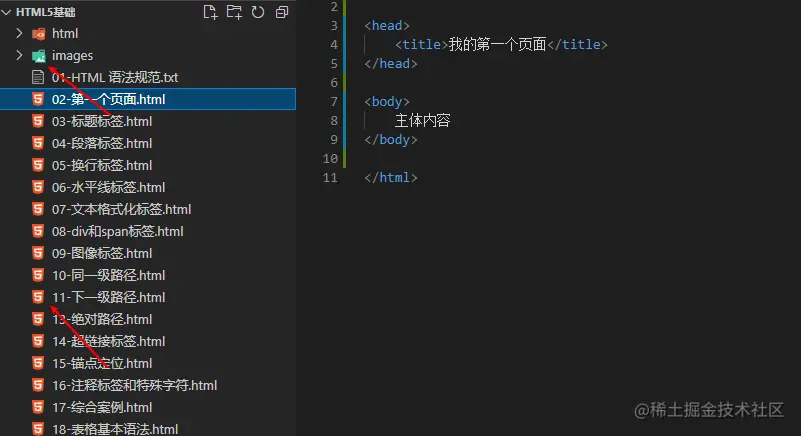Collapse the HTML5基础 root folder chevron
801x436 pixels.
coord(6,12)
